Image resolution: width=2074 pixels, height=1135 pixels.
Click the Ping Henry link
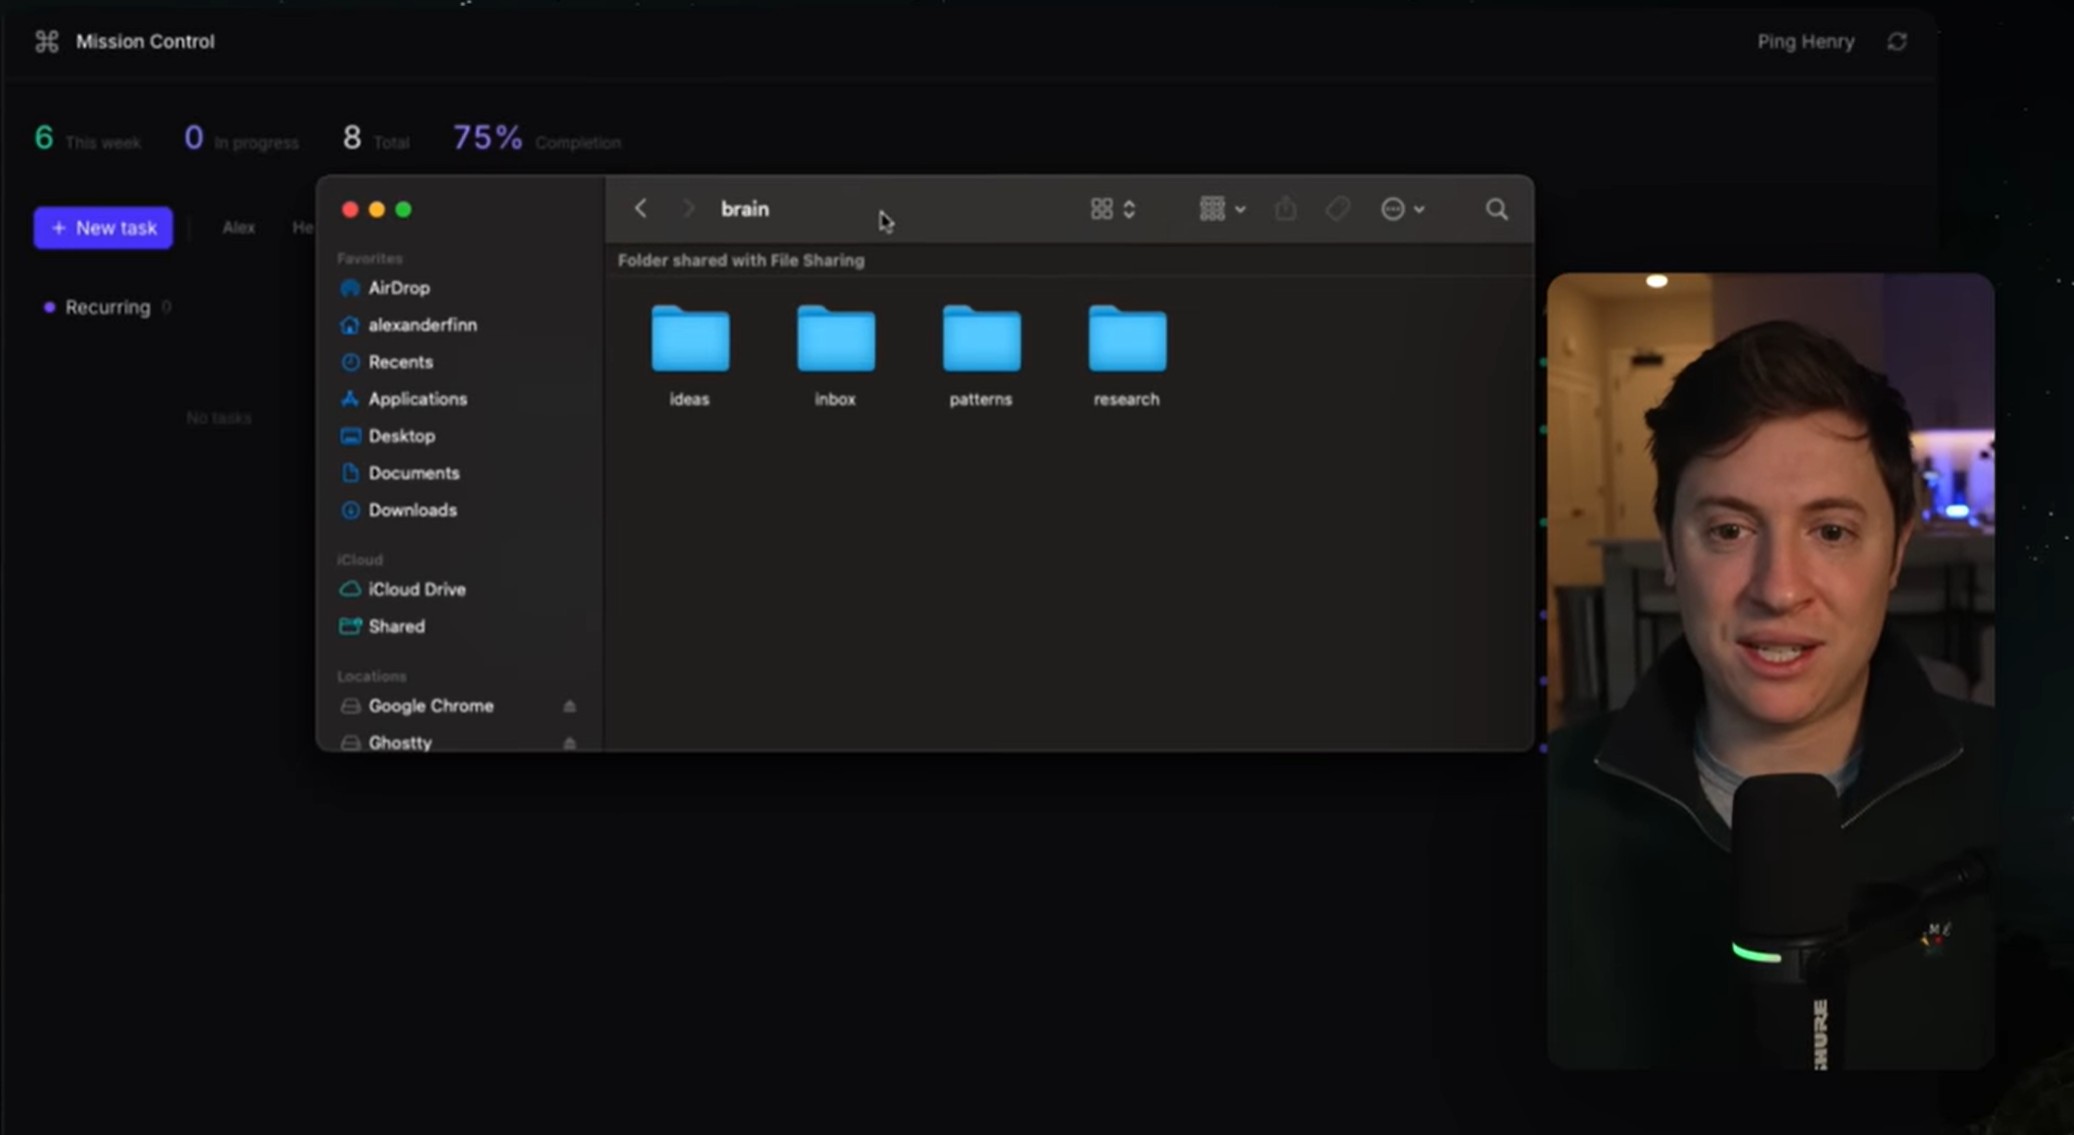click(1805, 42)
